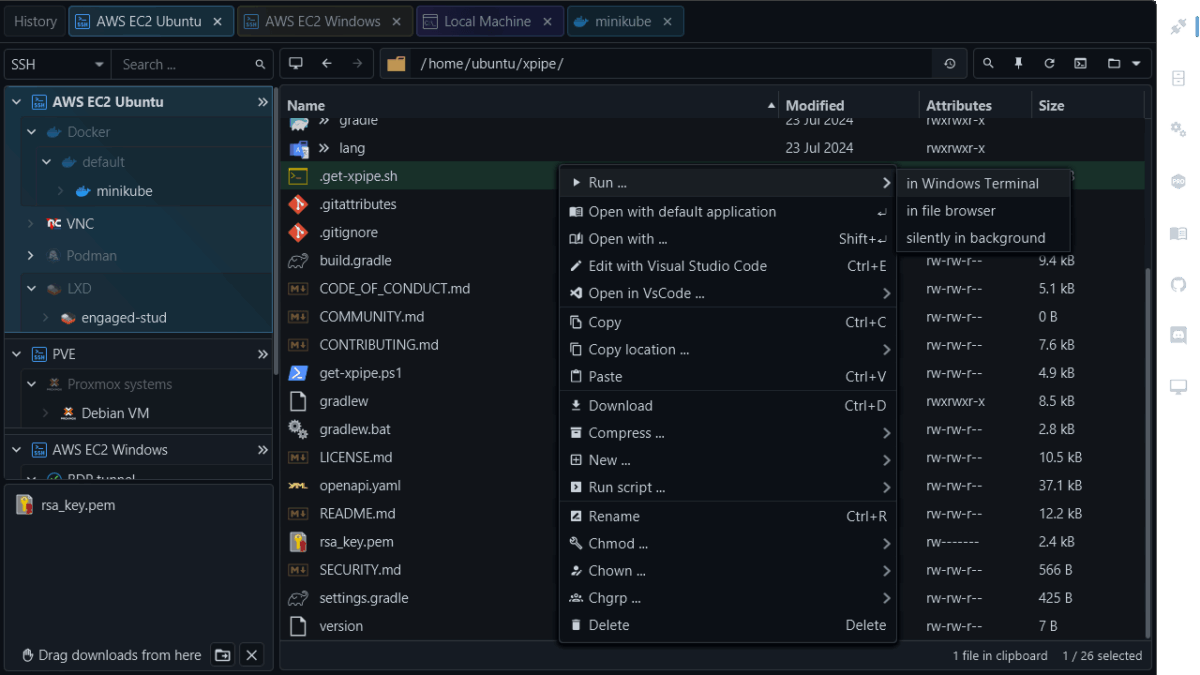1200x675 pixels.
Task: Open the GitHub icon in the sidebar
Action: tap(1178, 284)
